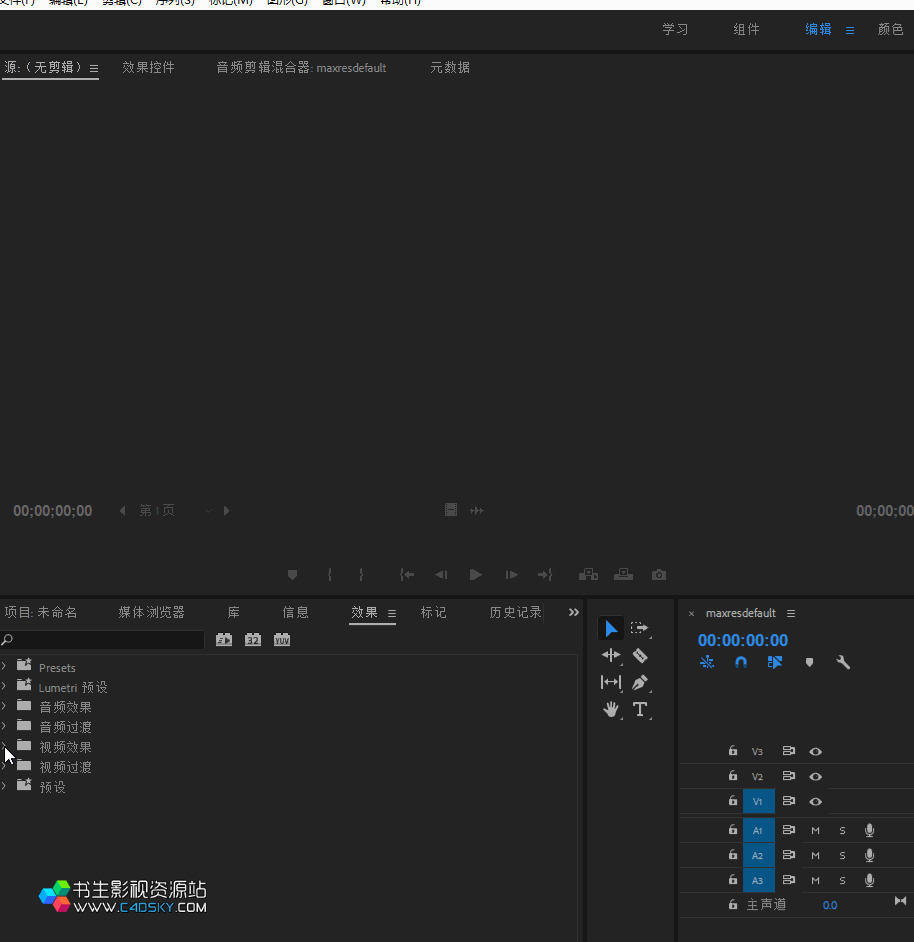Toggle sync lock for track A3
The image size is (914, 942).
pos(788,880)
